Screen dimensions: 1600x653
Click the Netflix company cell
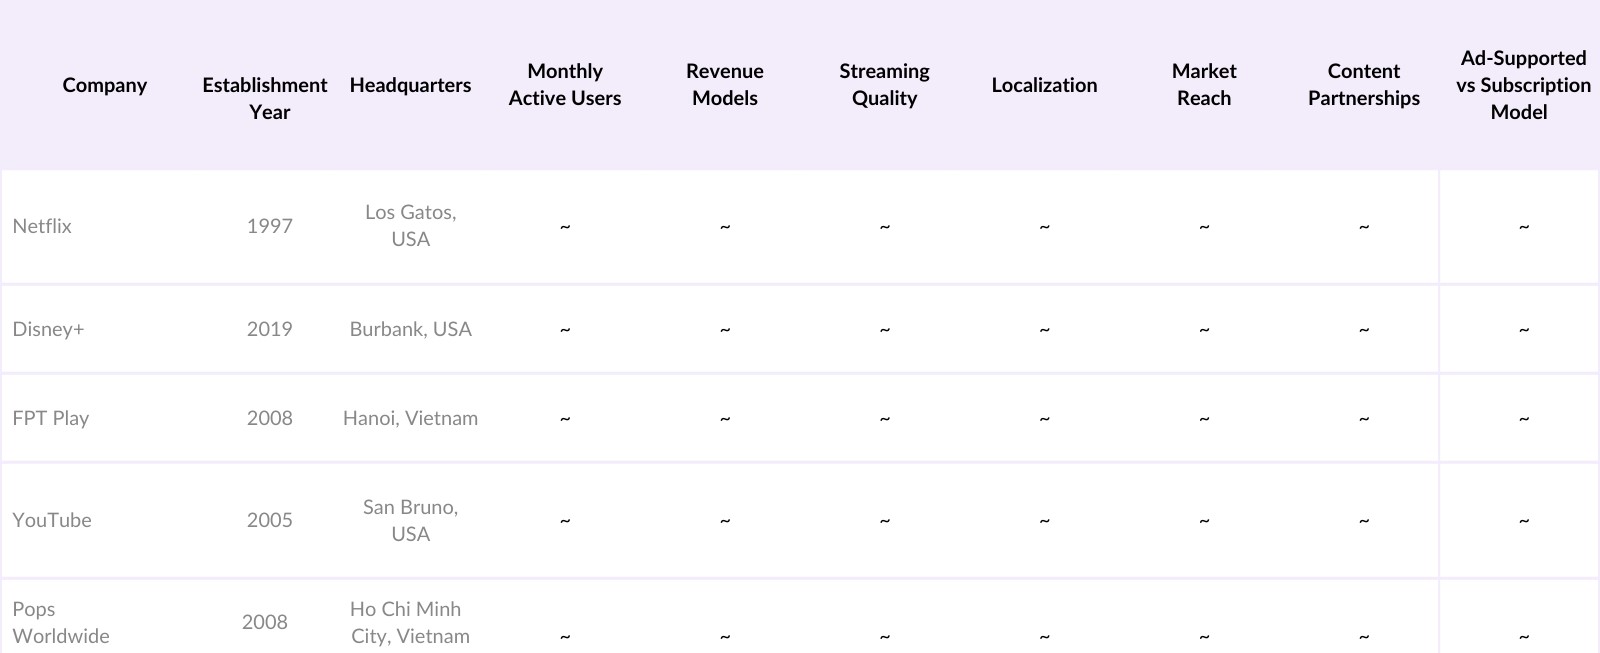(42, 226)
